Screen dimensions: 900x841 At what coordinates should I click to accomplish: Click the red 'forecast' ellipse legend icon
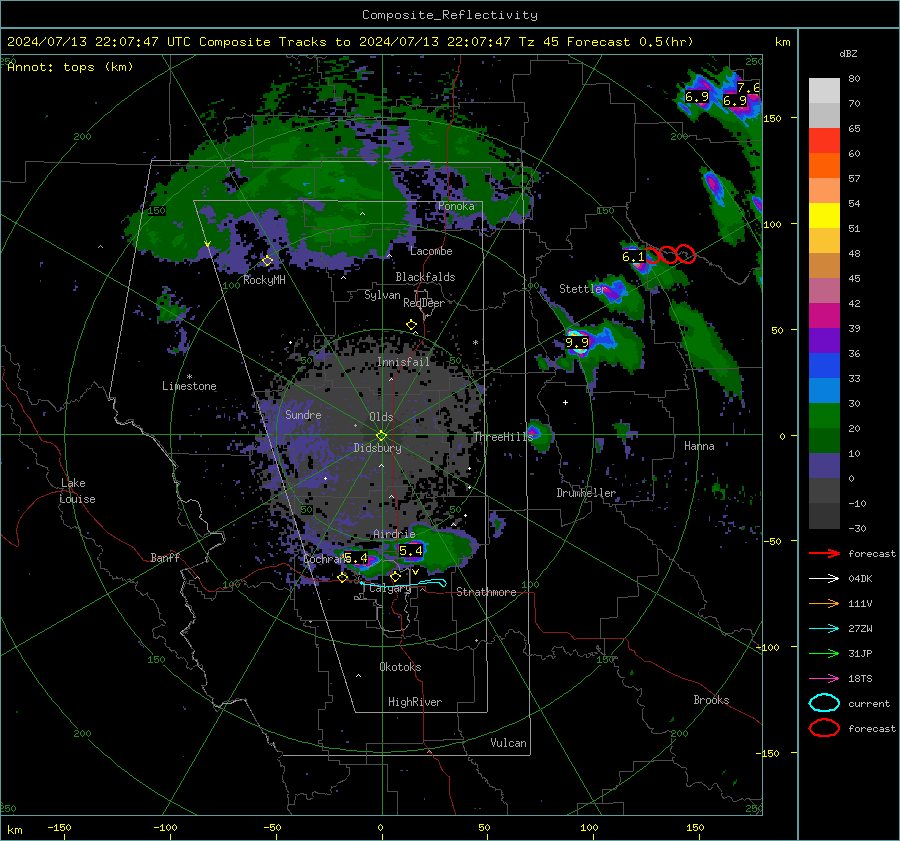pos(824,728)
